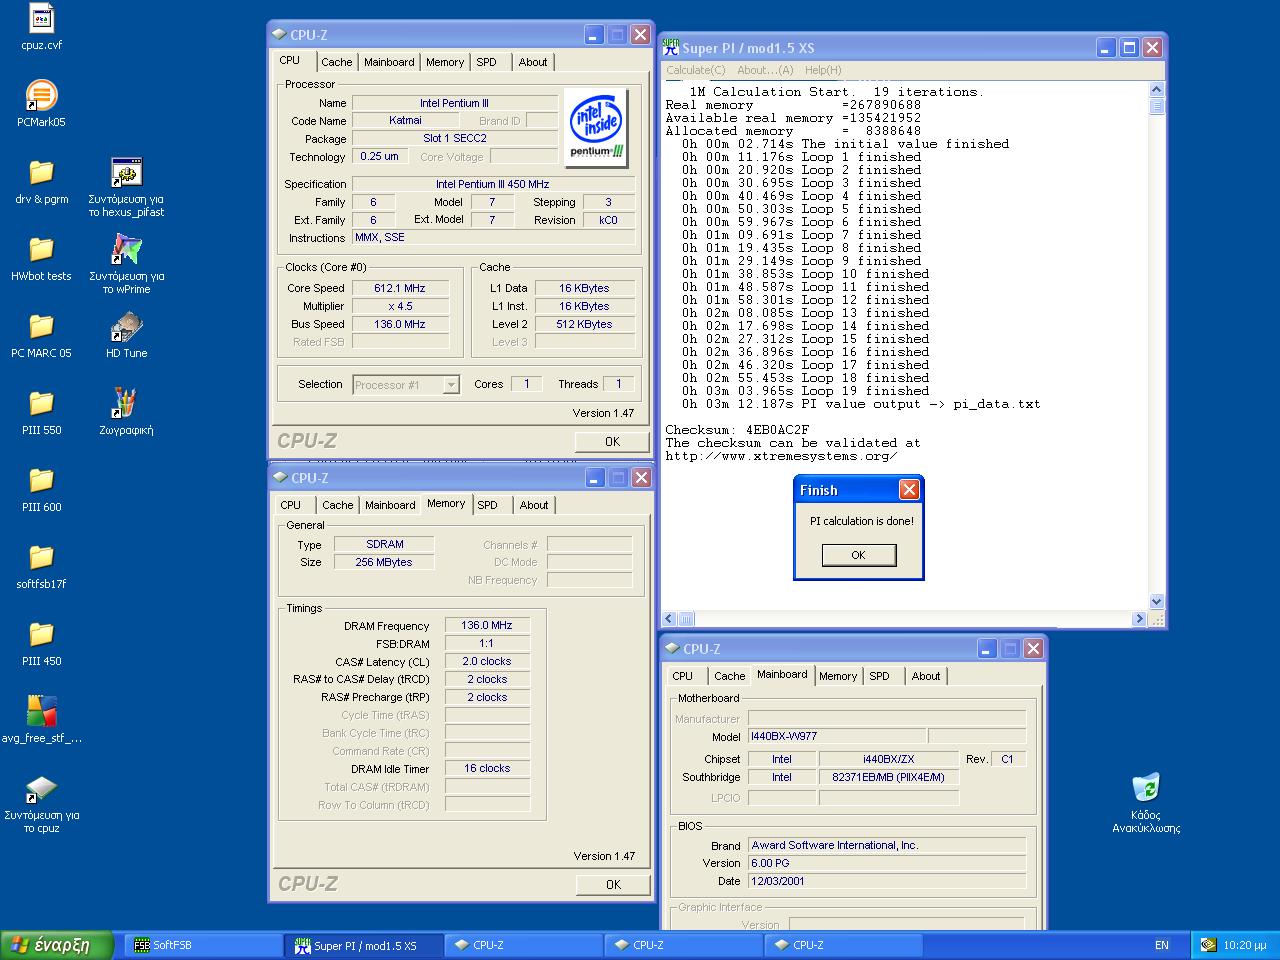Click the Super PI vertical scrollbar up arrow
This screenshot has height=960, width=1280.
pyautogui.click(x=1157, y=90)
